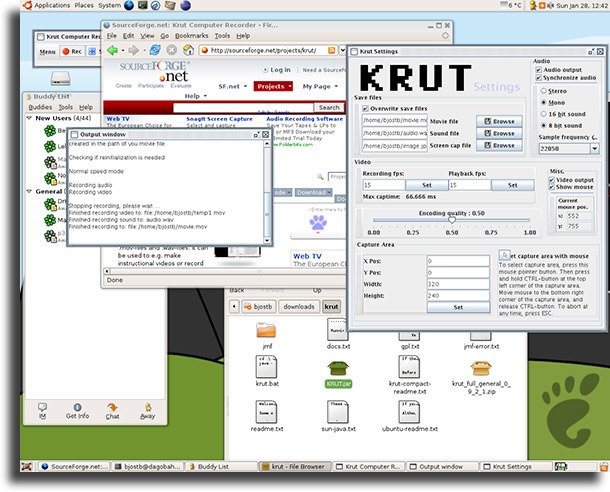Open the jmf folder in file browser
The height and width of the screenshot is (492, 610).
click(x=266, y=331)
